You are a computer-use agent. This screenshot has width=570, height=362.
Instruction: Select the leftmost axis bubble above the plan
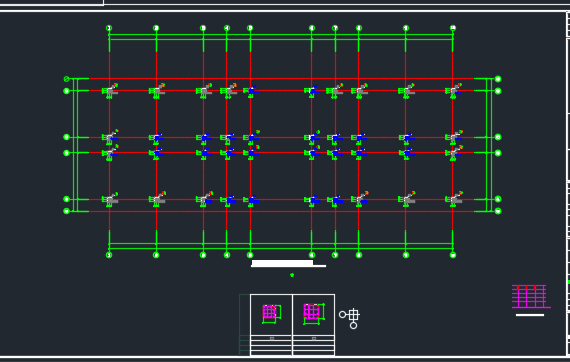pyautogui.click(x=109, y=28)
